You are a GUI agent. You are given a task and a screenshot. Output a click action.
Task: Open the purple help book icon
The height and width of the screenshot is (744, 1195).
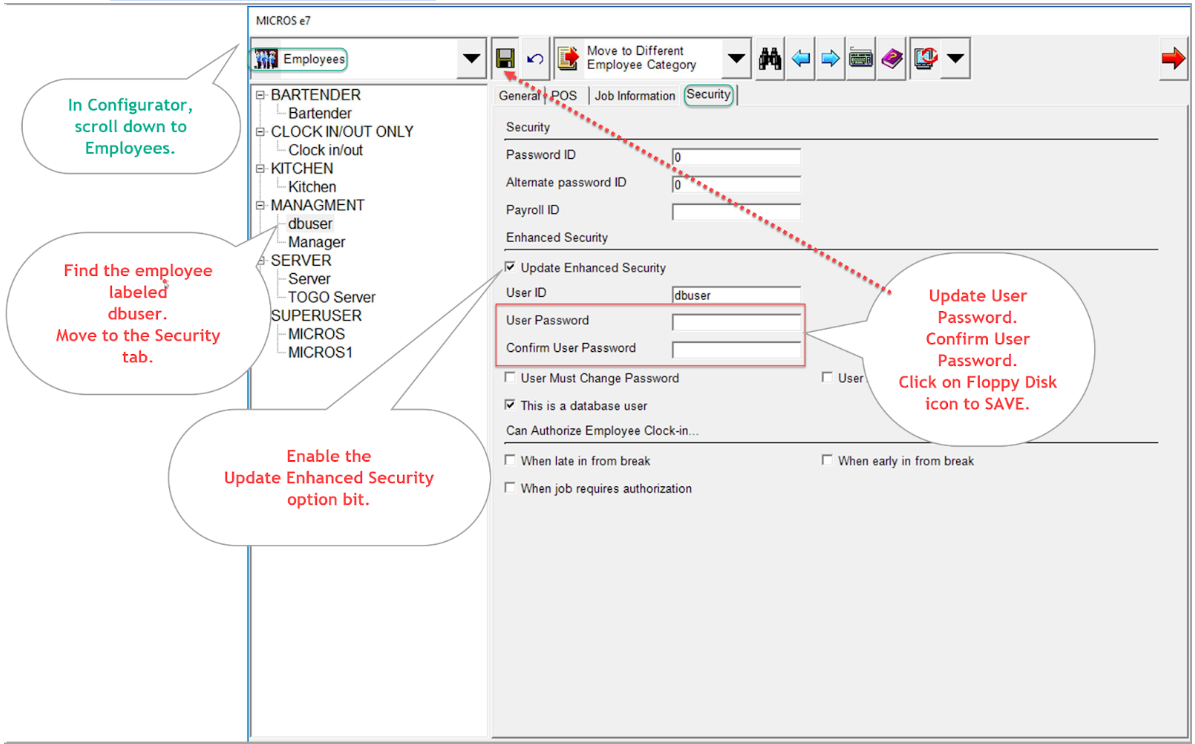891,58
